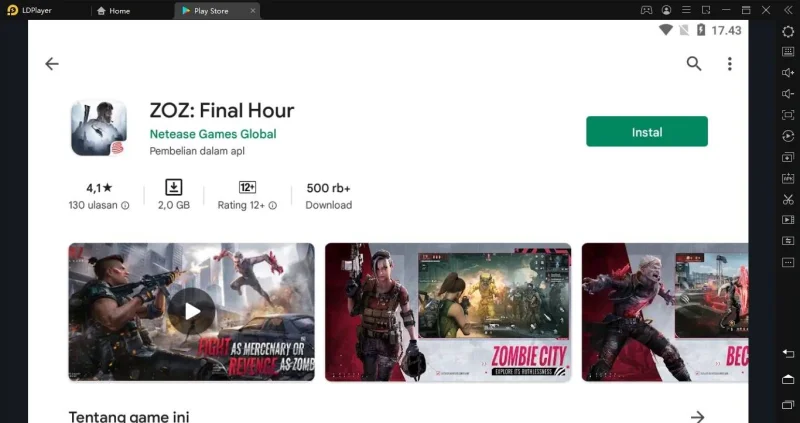Open LDPlayer hamburger menu

pyautogui.click(x=686, y=10)
